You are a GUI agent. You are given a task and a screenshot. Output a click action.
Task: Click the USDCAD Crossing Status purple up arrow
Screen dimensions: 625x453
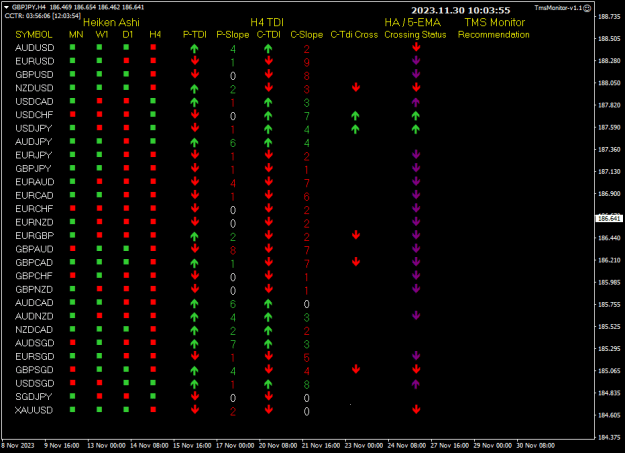point(415,102)
